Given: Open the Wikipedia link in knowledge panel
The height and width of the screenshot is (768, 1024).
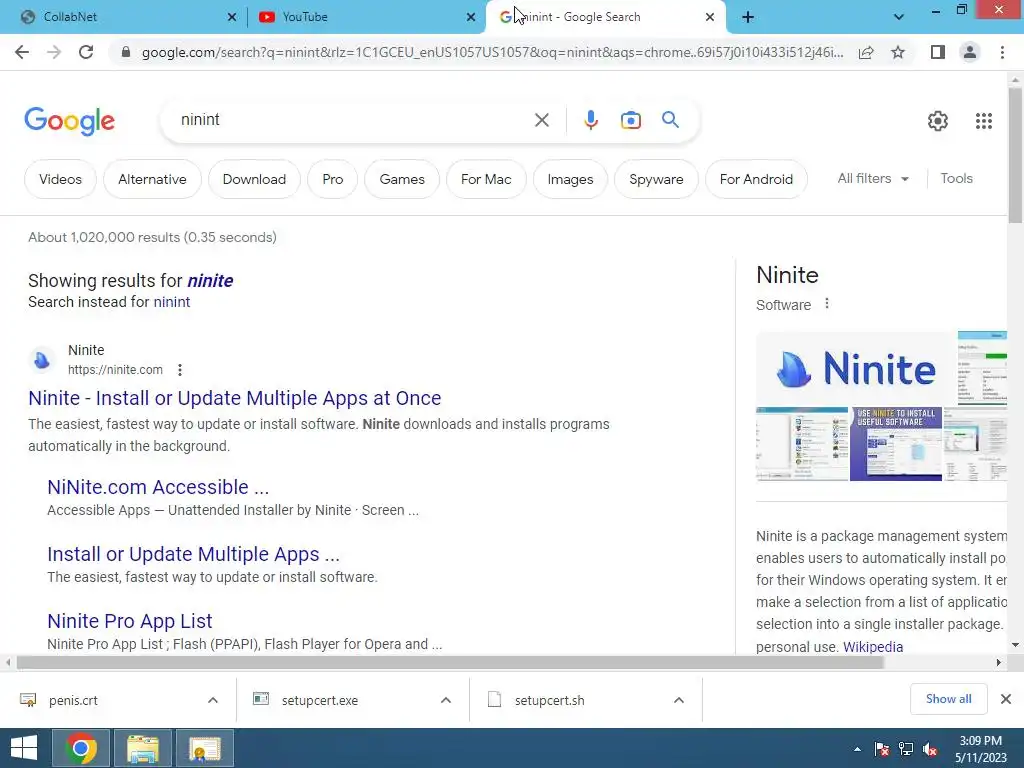Looking at the screenshot, I should pyautogui.click(x=873, y=647).
